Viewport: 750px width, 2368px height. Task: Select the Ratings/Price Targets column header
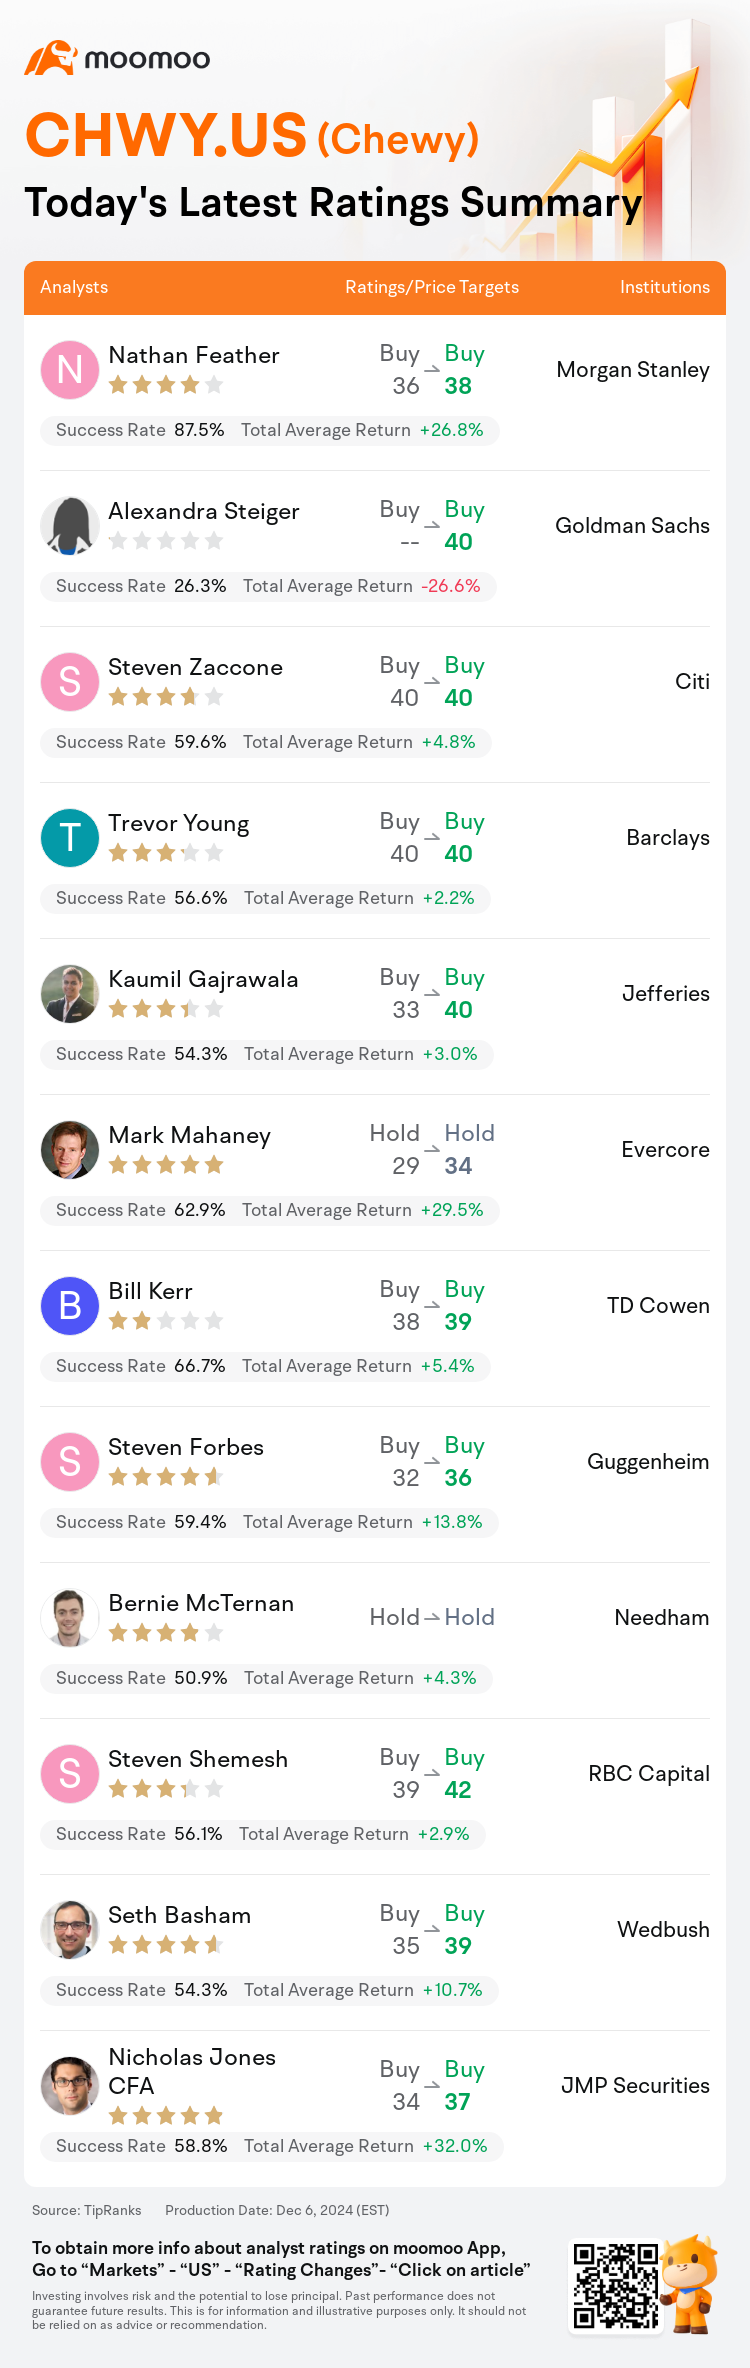pos(432,287)
